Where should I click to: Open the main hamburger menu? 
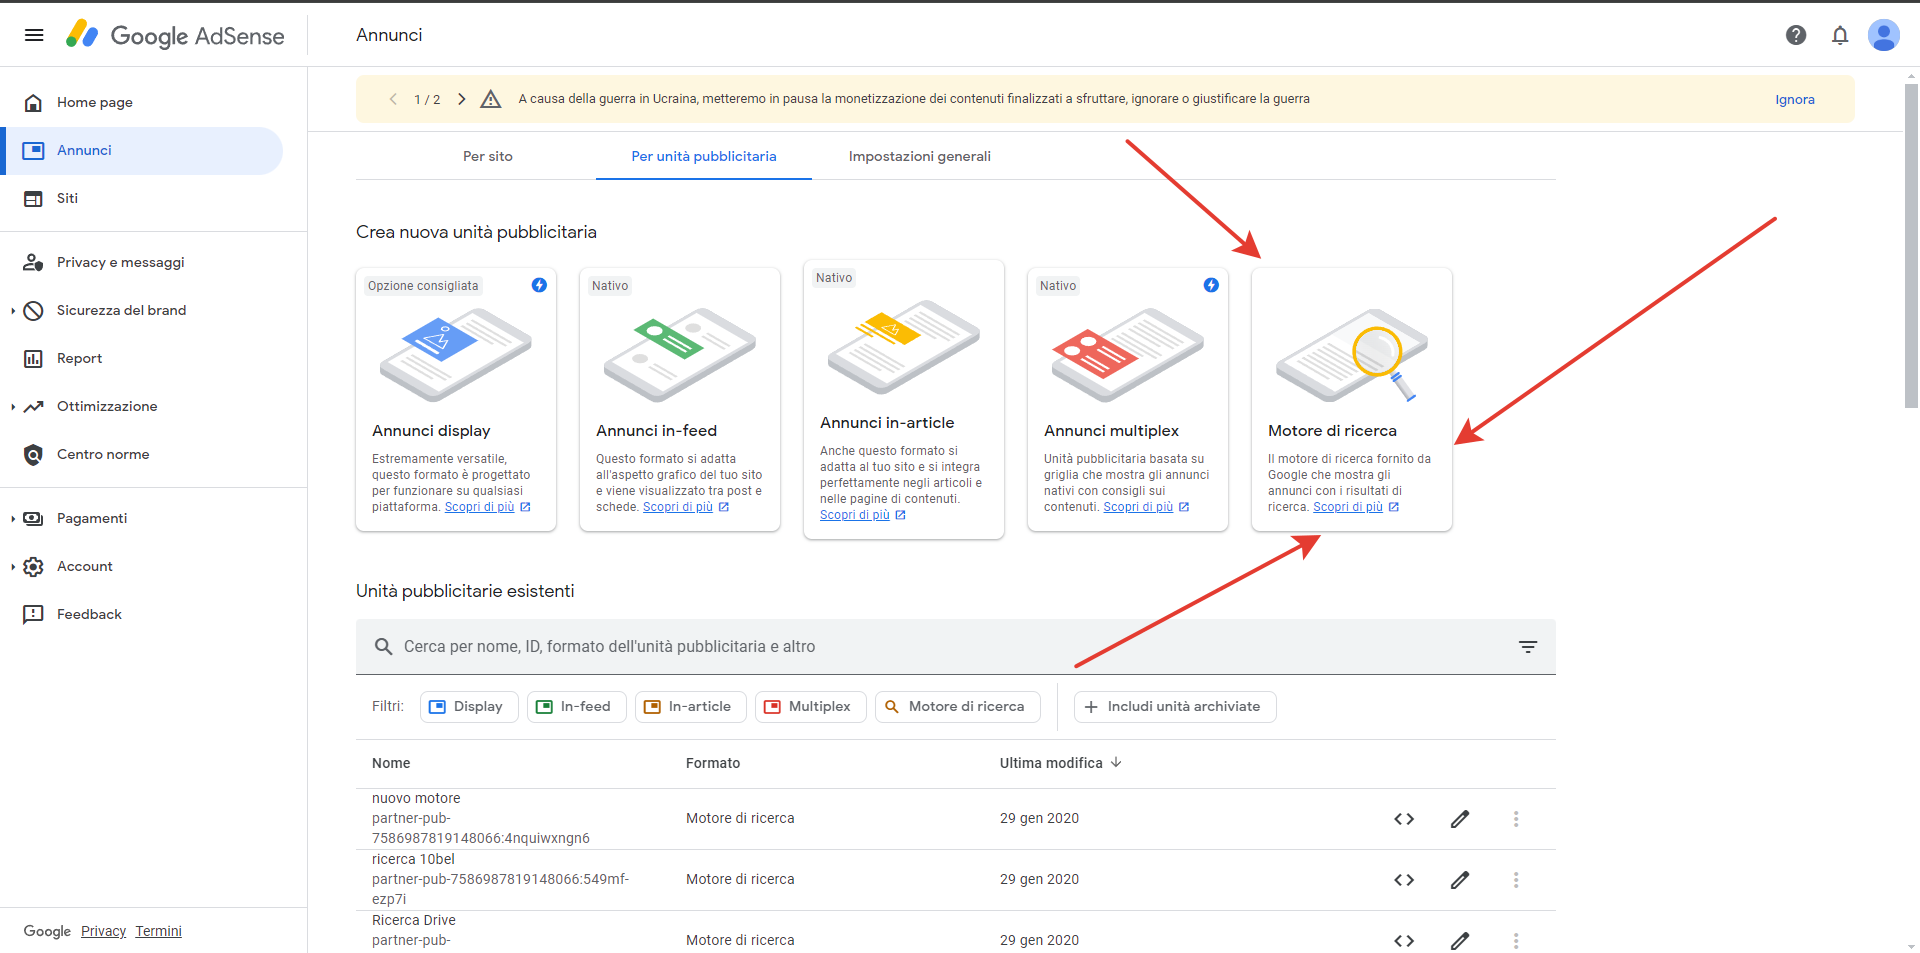point(34,35)
